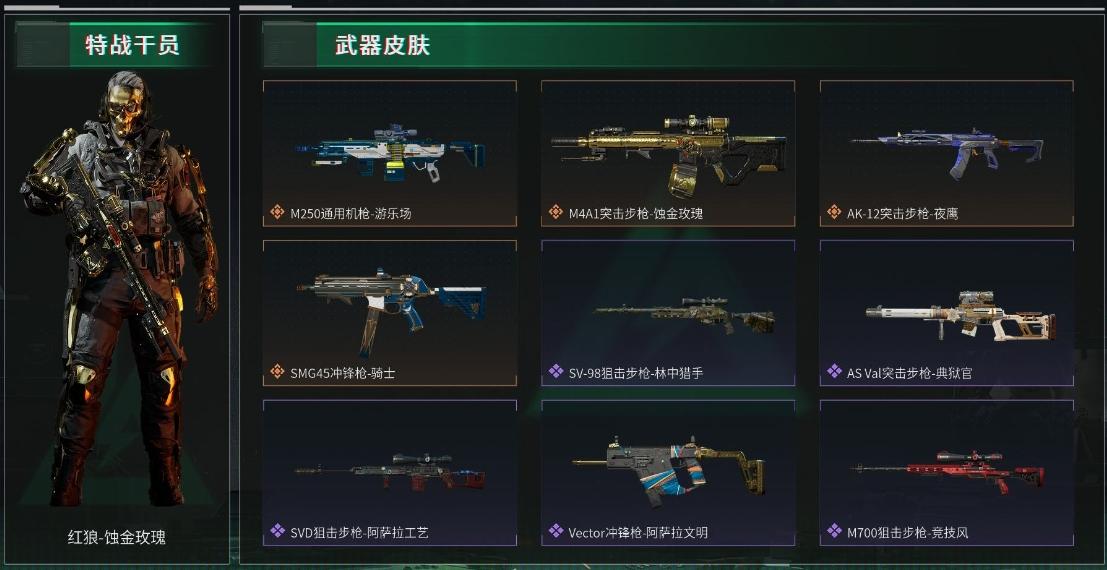
Task: Click the orange rarity icon beside SMG45冲锋枪-骑士
Action: click(x=277, y=371)
